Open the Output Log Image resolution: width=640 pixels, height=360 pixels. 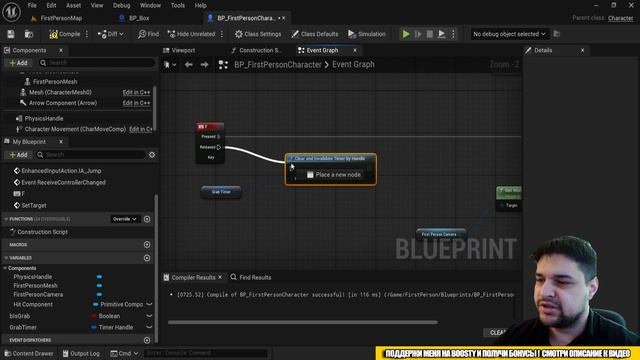click(81, 353)
